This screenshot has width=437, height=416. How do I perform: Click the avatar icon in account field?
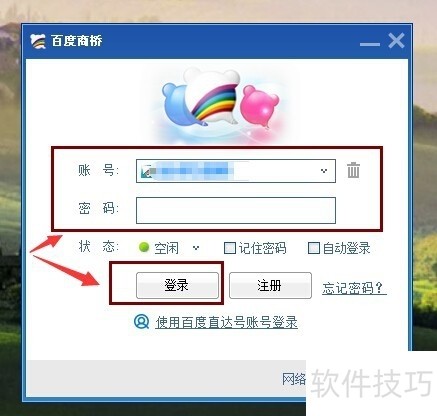[x=147, y=171]
